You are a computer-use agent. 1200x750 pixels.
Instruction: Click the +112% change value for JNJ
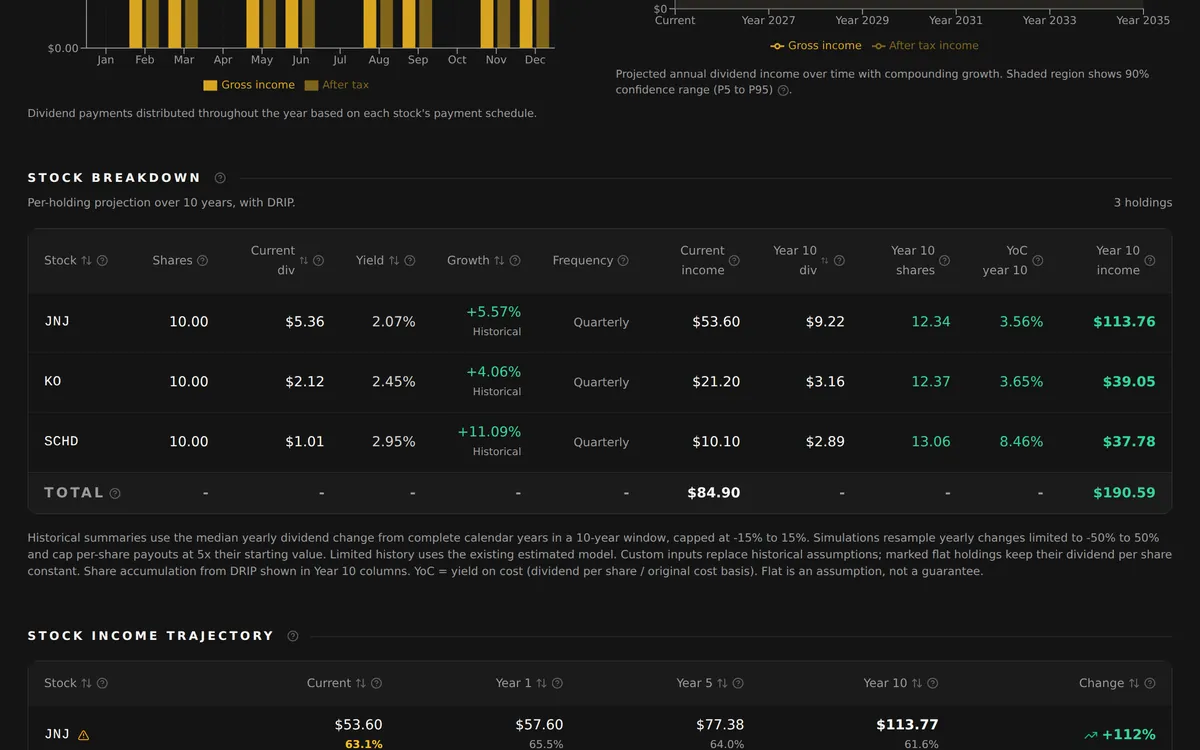tap(1120, 735)
